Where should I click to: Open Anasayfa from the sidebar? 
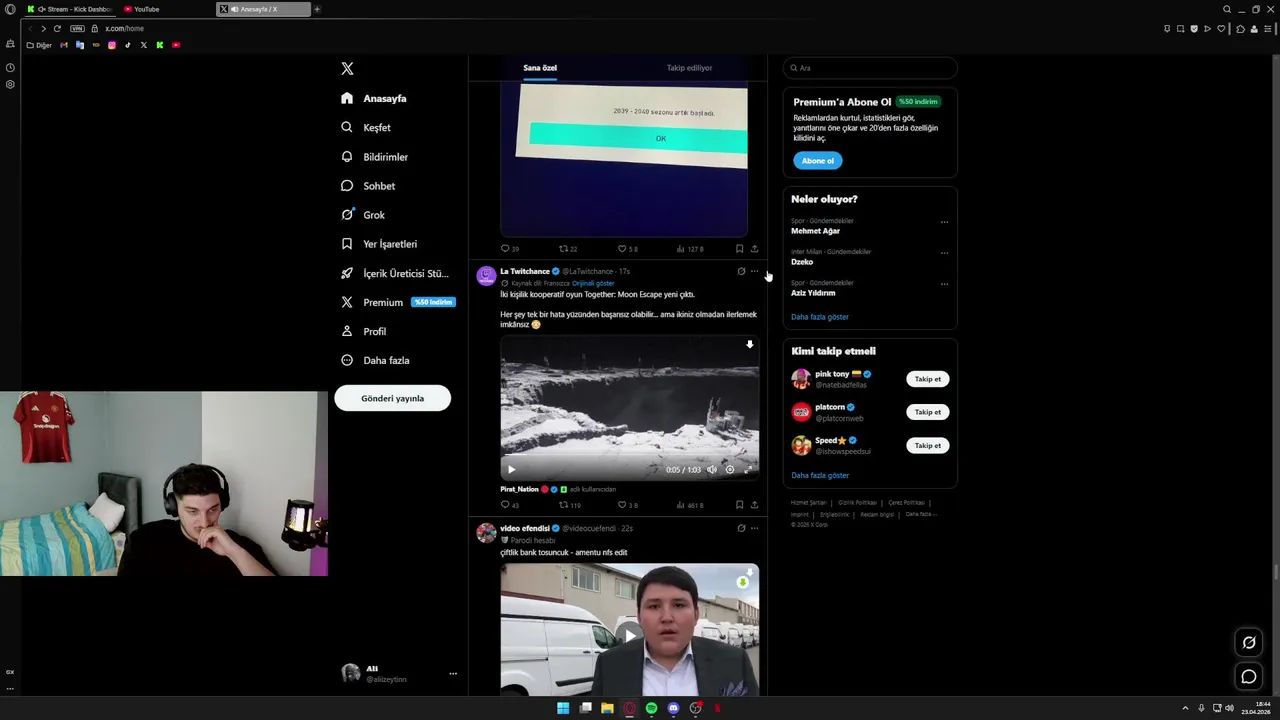[x=373, y=98]
